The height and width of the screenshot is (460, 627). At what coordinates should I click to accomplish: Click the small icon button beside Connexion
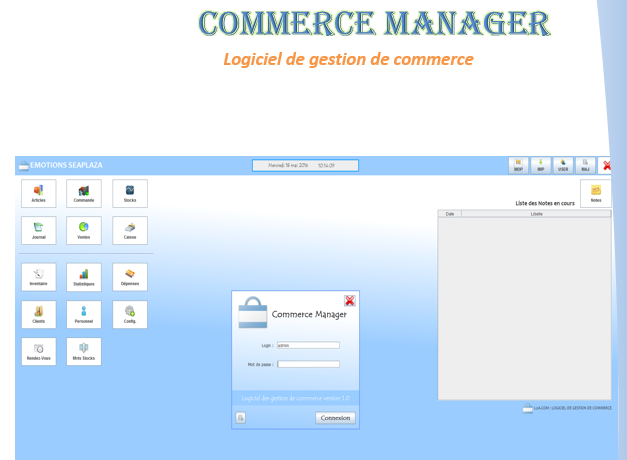click(241, 418)
